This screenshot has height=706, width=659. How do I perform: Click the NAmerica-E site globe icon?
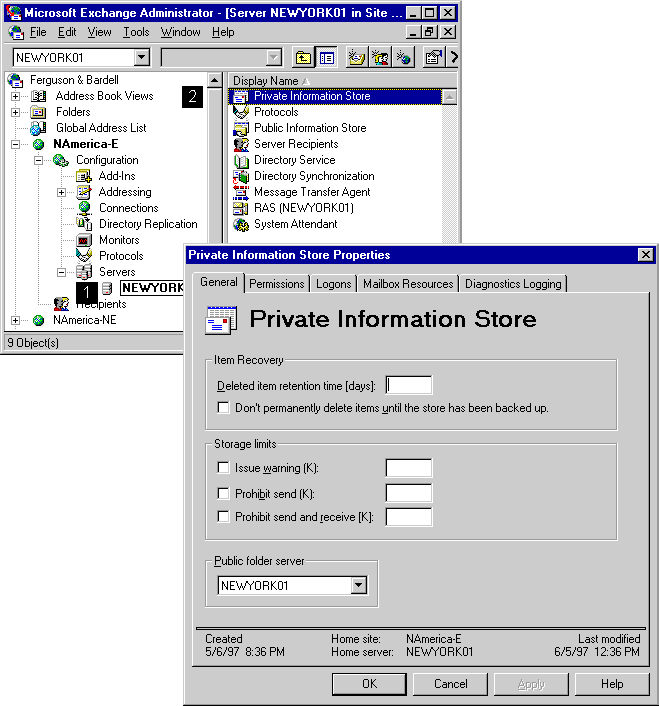39,144
